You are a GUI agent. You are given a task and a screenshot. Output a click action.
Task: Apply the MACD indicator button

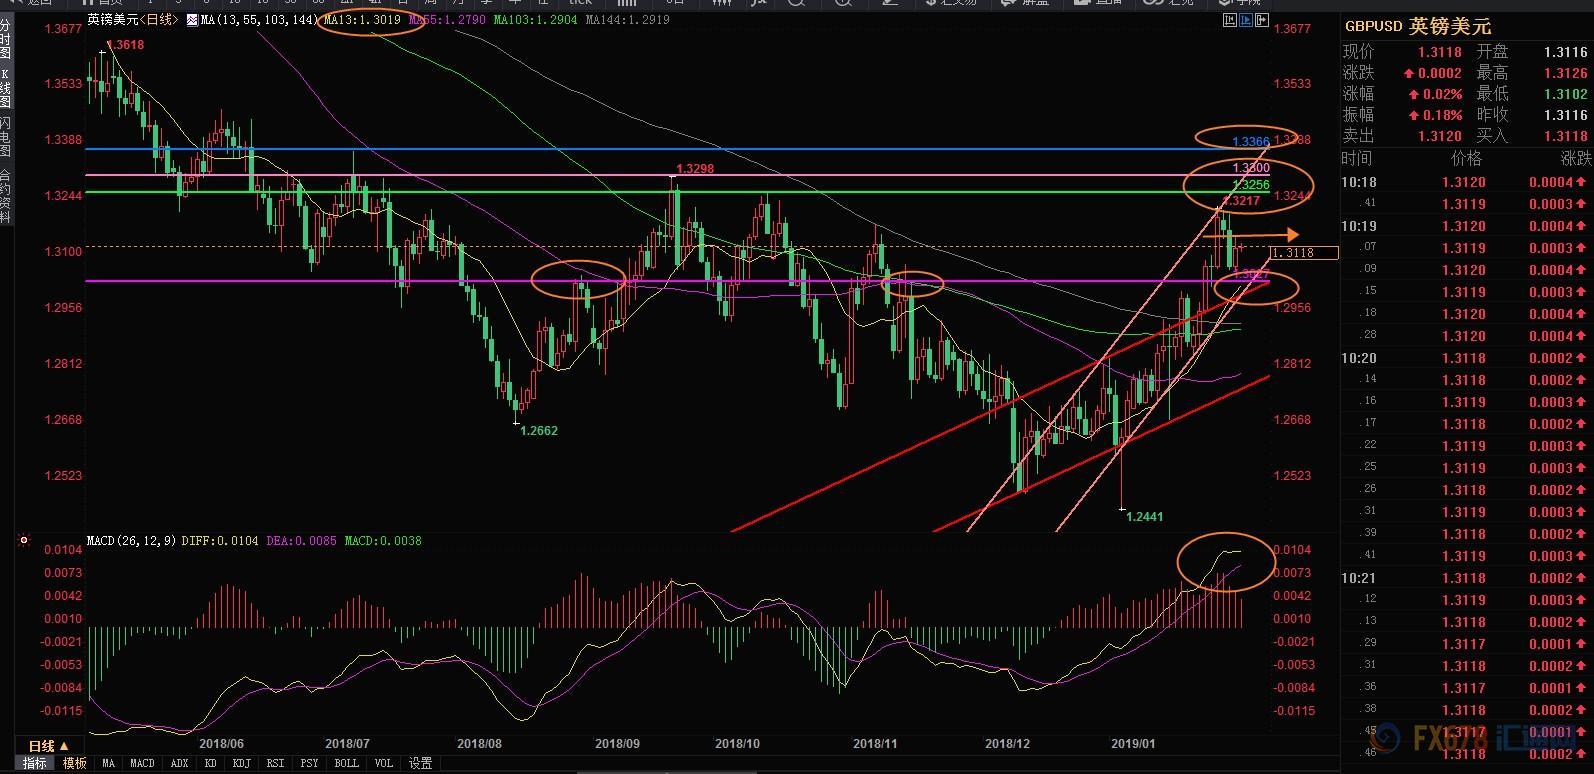[x=142, y=763]
